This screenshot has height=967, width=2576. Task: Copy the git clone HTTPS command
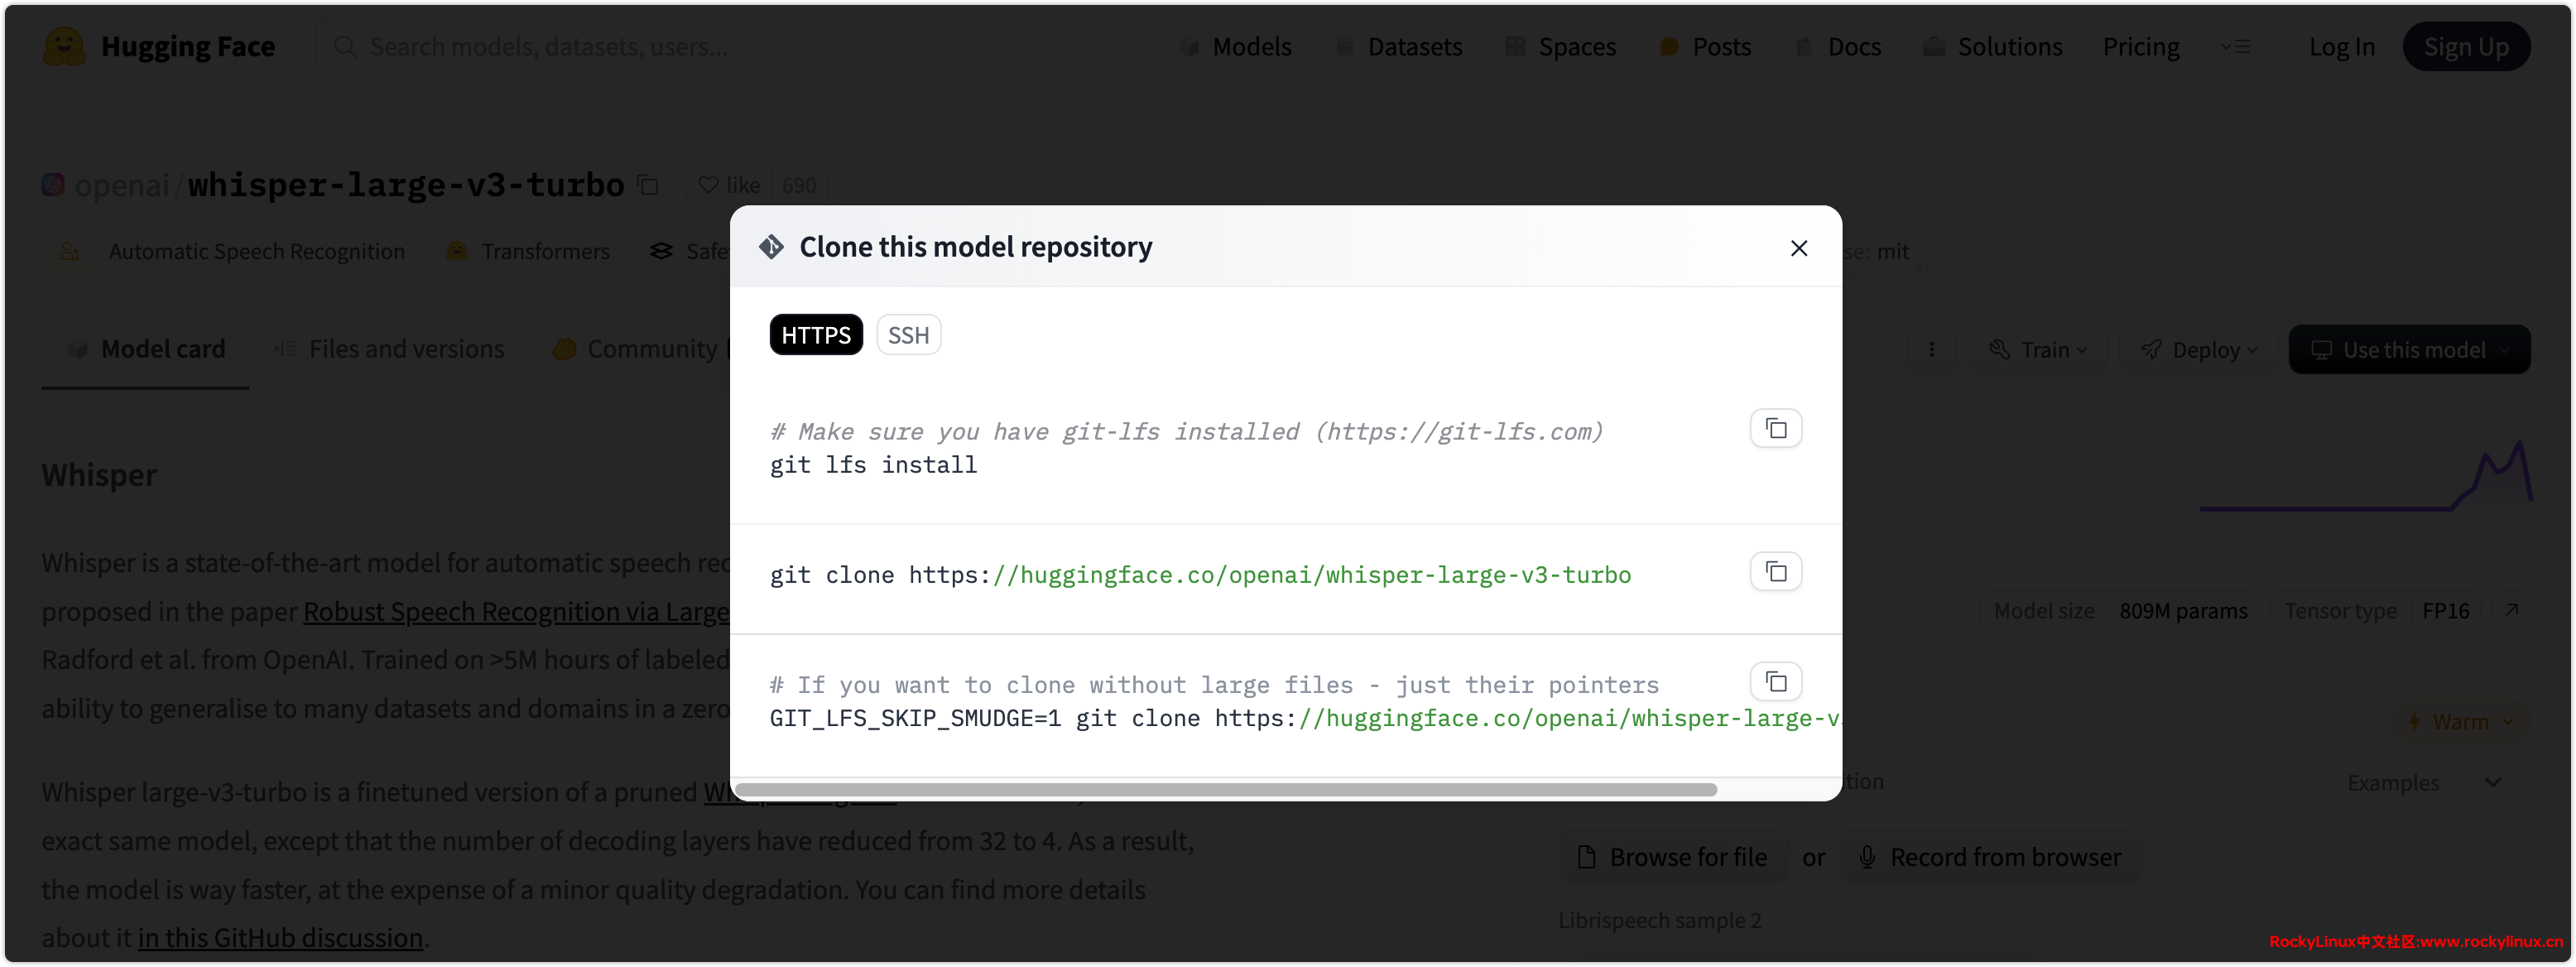1775,572
